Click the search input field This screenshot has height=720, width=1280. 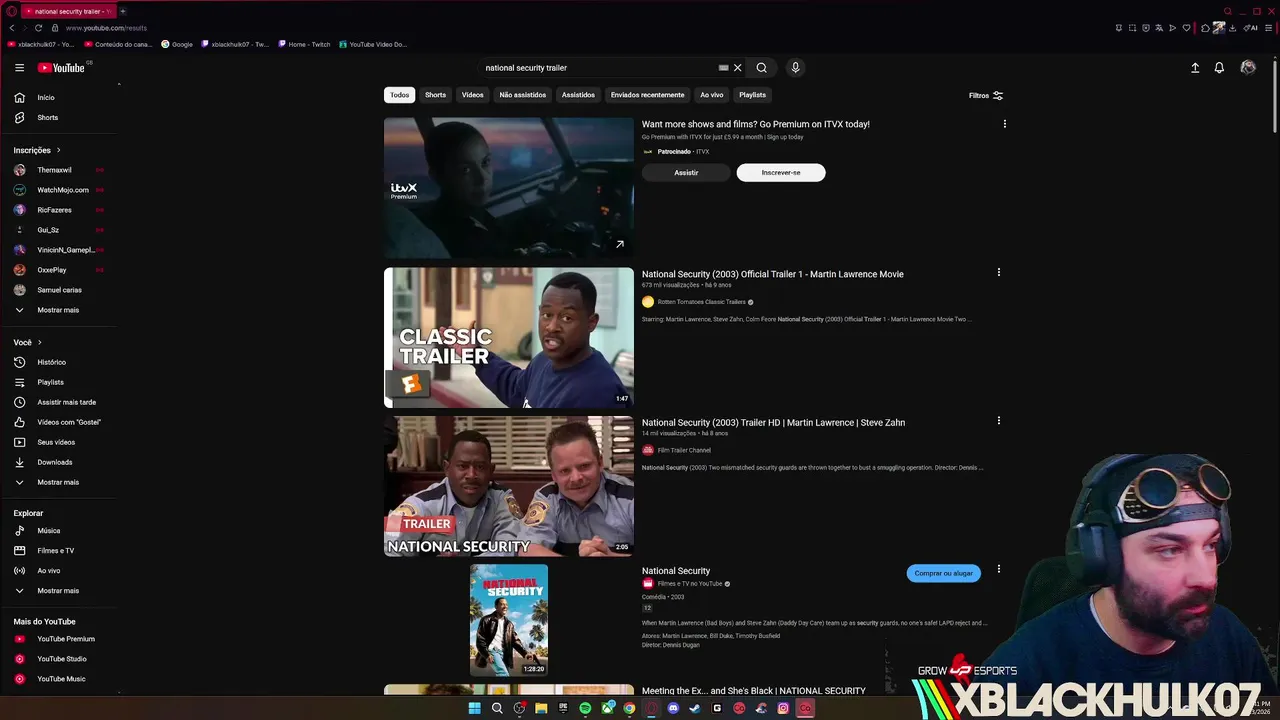598,68
